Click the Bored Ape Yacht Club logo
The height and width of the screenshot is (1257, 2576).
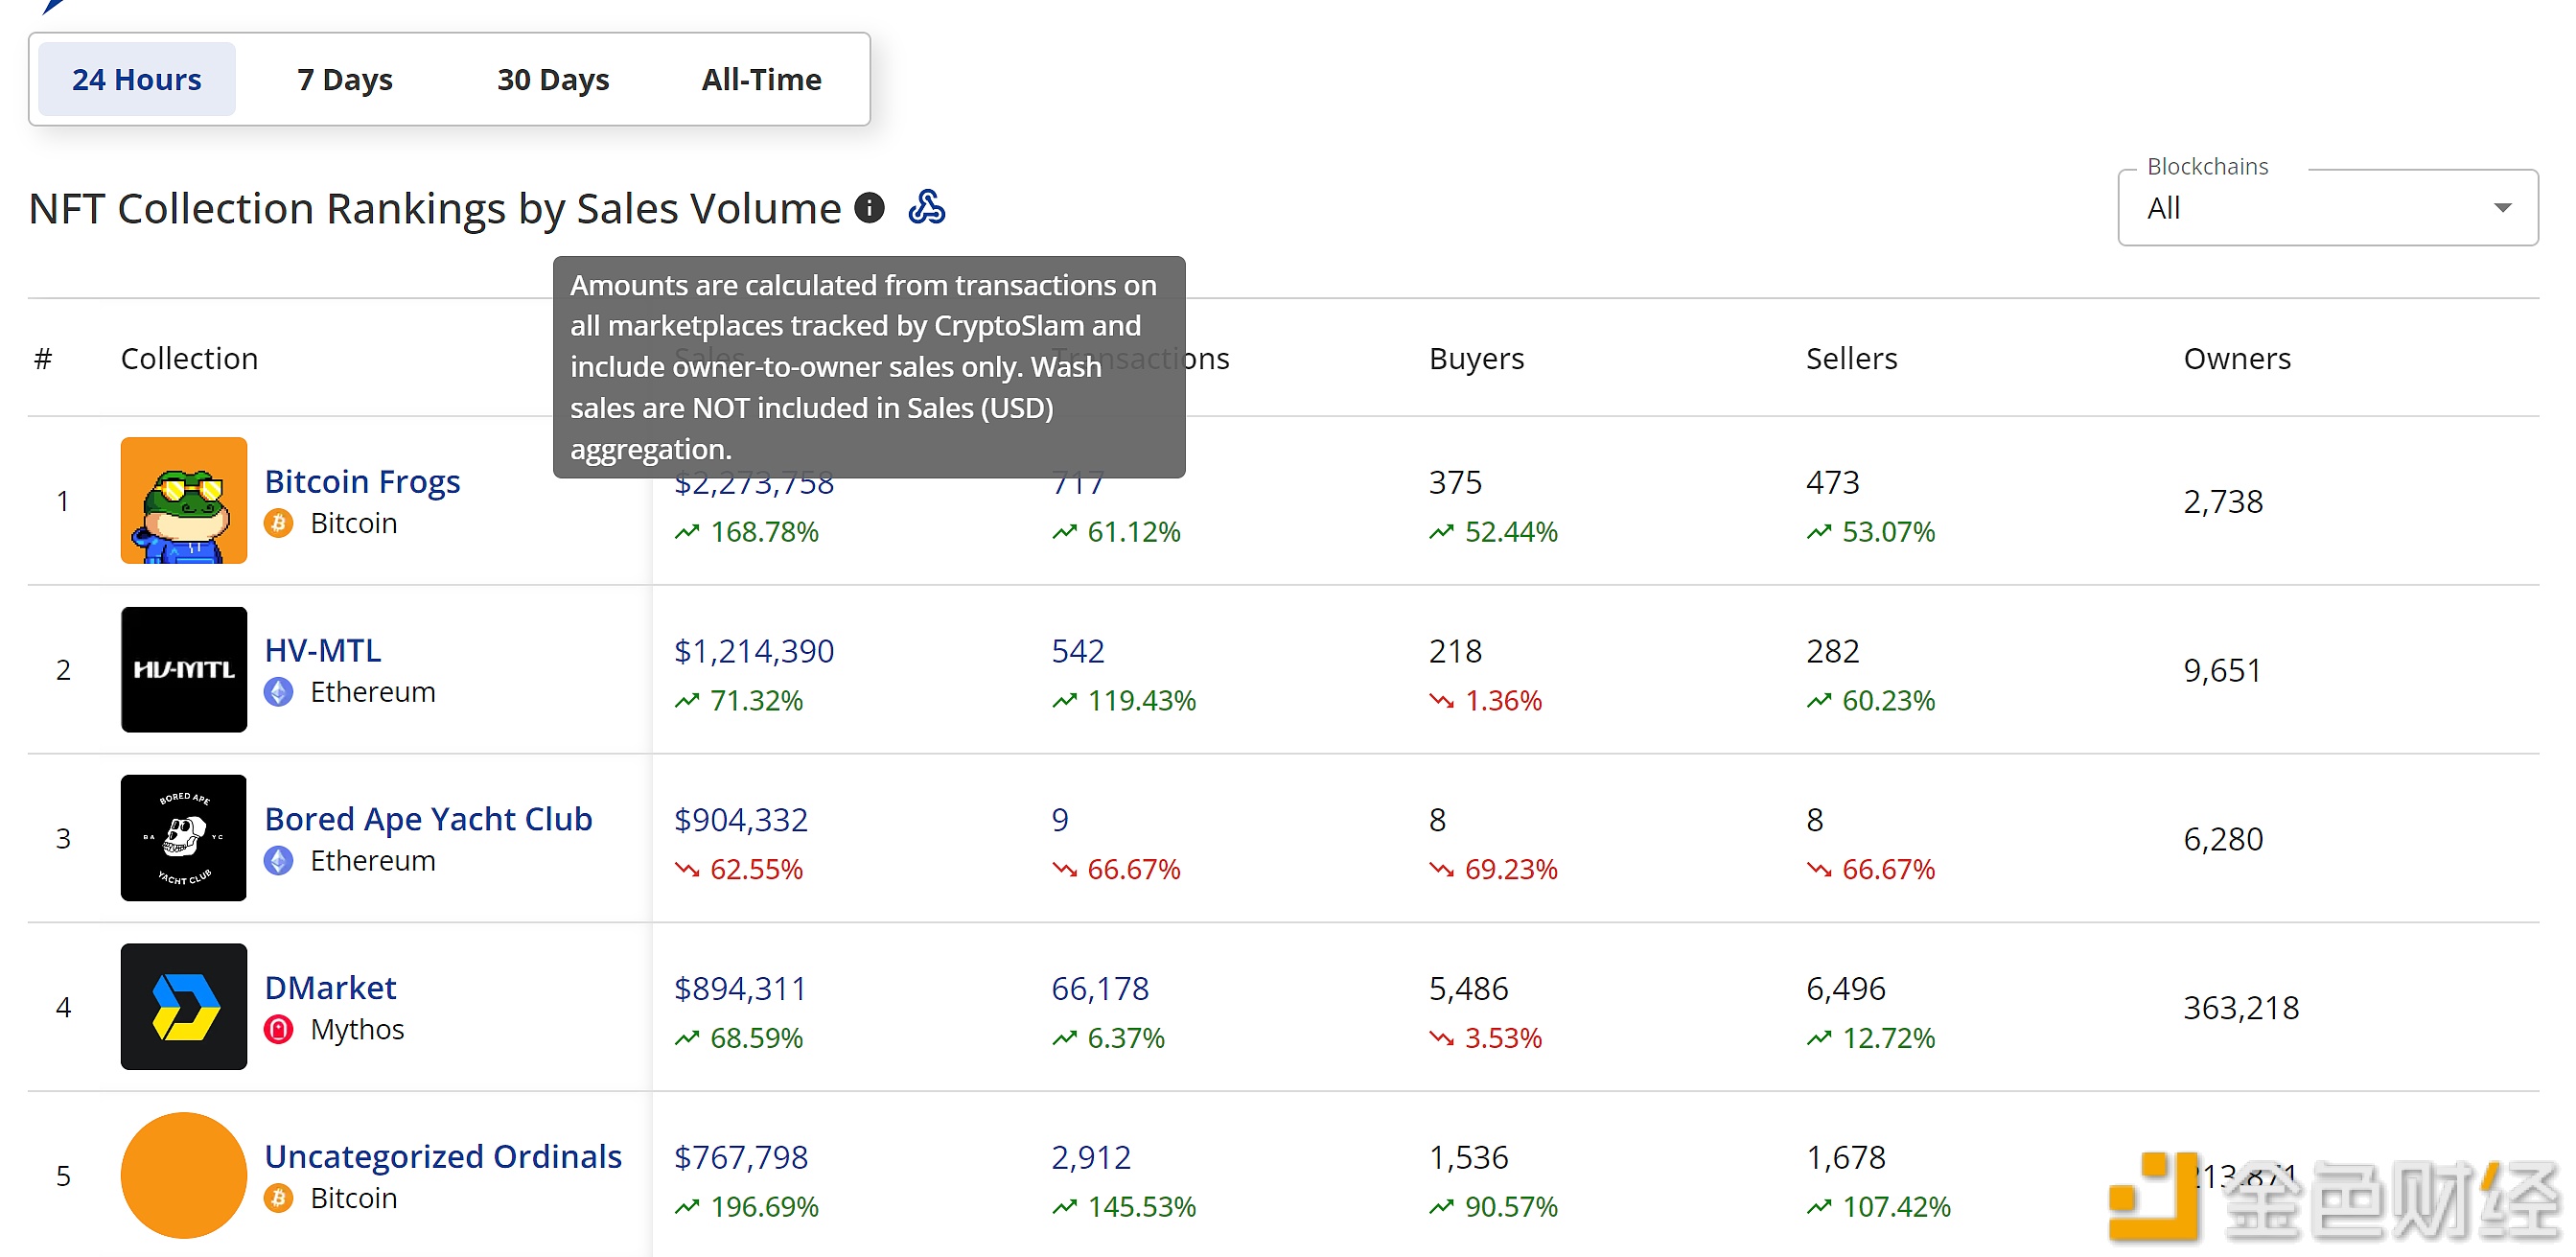coord(184,838)
